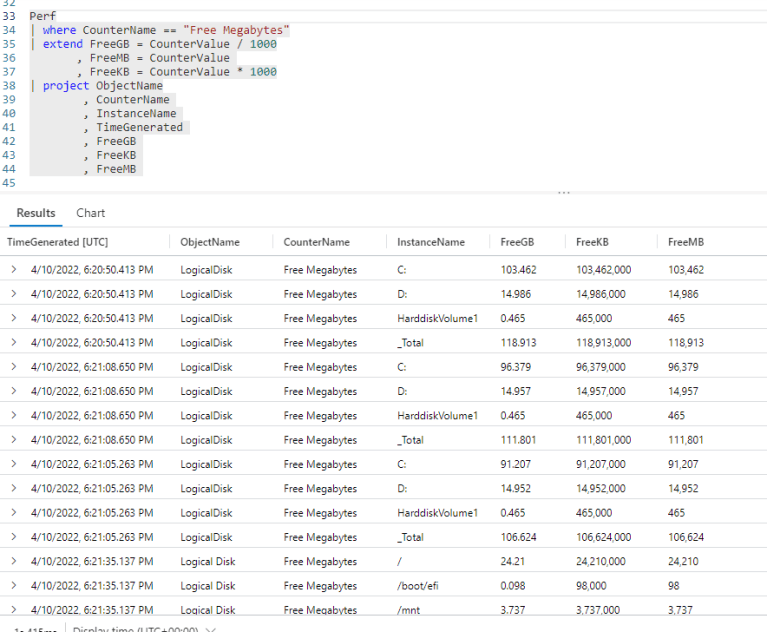
Task: Sort by CounterName column header
Action: pos(316,242)
